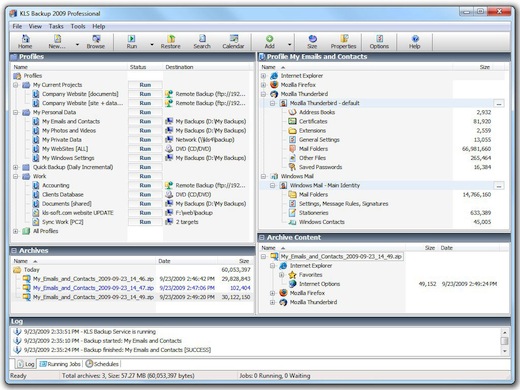The height and width of the screenshot is (390, 520).
Task: Select the Saved Passwords key icon
Action: pyautogui.click(x=292, y=167)
